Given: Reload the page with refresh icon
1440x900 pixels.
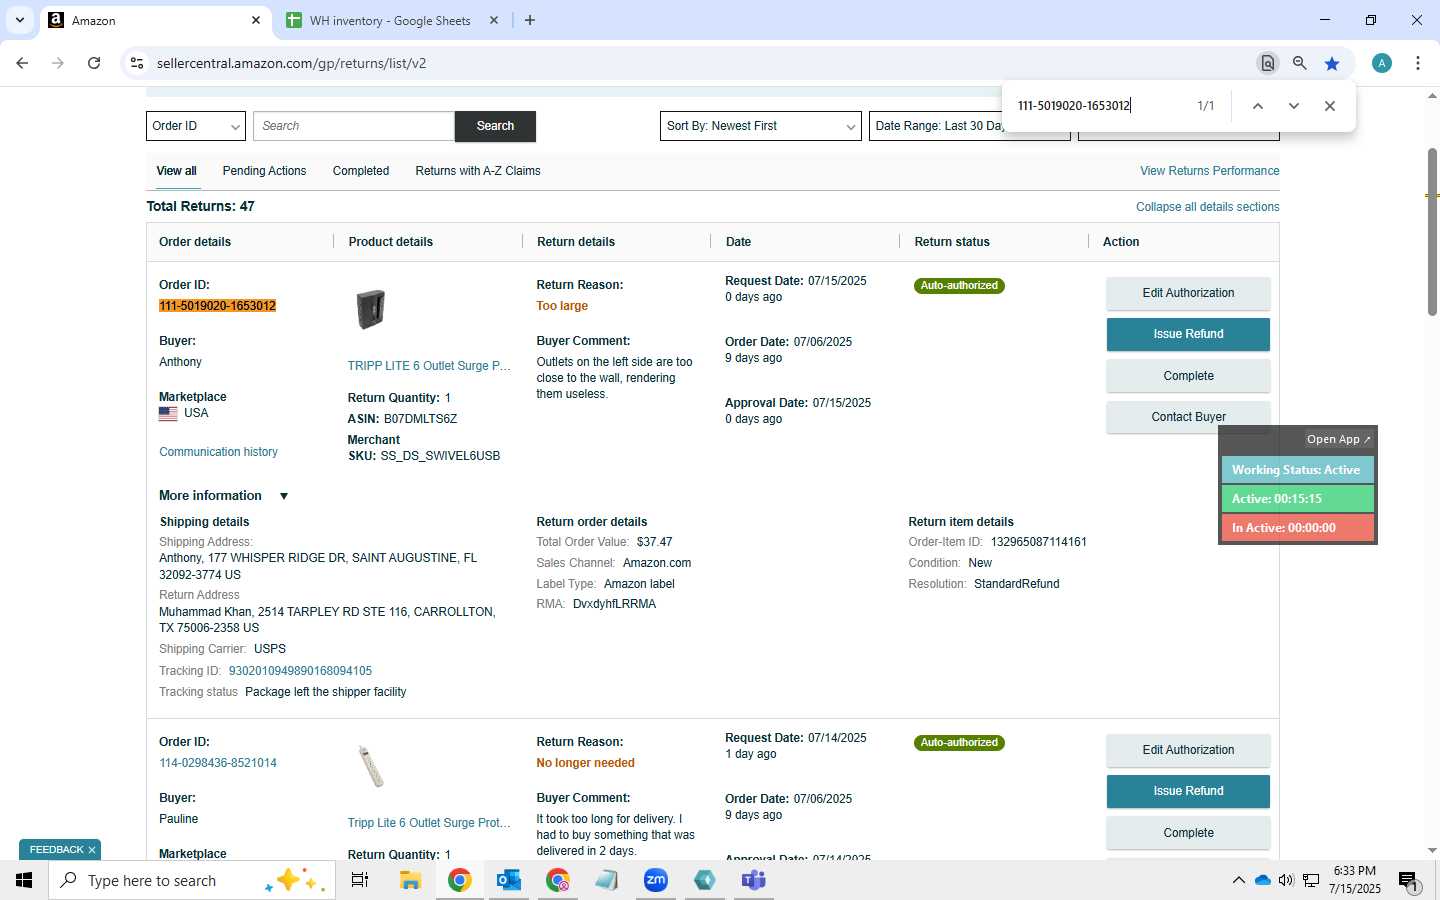Looking at the screenshot, I should coord(94,63).
